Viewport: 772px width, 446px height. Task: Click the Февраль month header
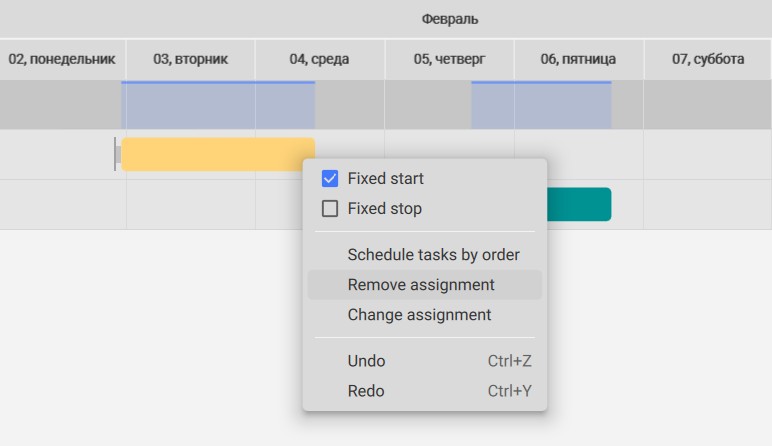tap(450, 19)
